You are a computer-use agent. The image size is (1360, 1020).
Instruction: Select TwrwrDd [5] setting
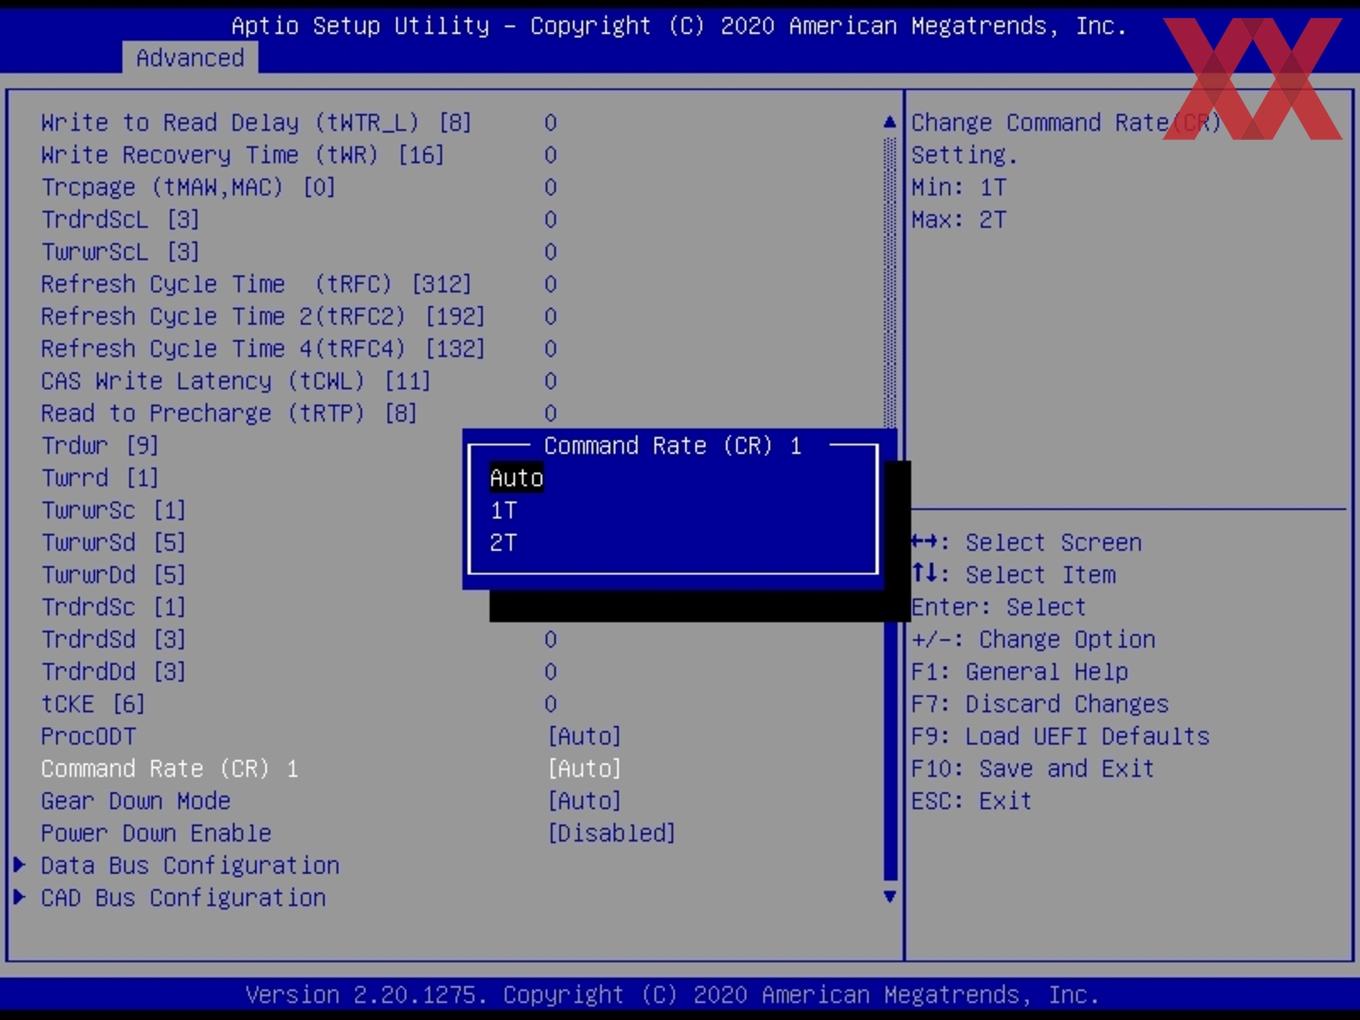point(113,575)
